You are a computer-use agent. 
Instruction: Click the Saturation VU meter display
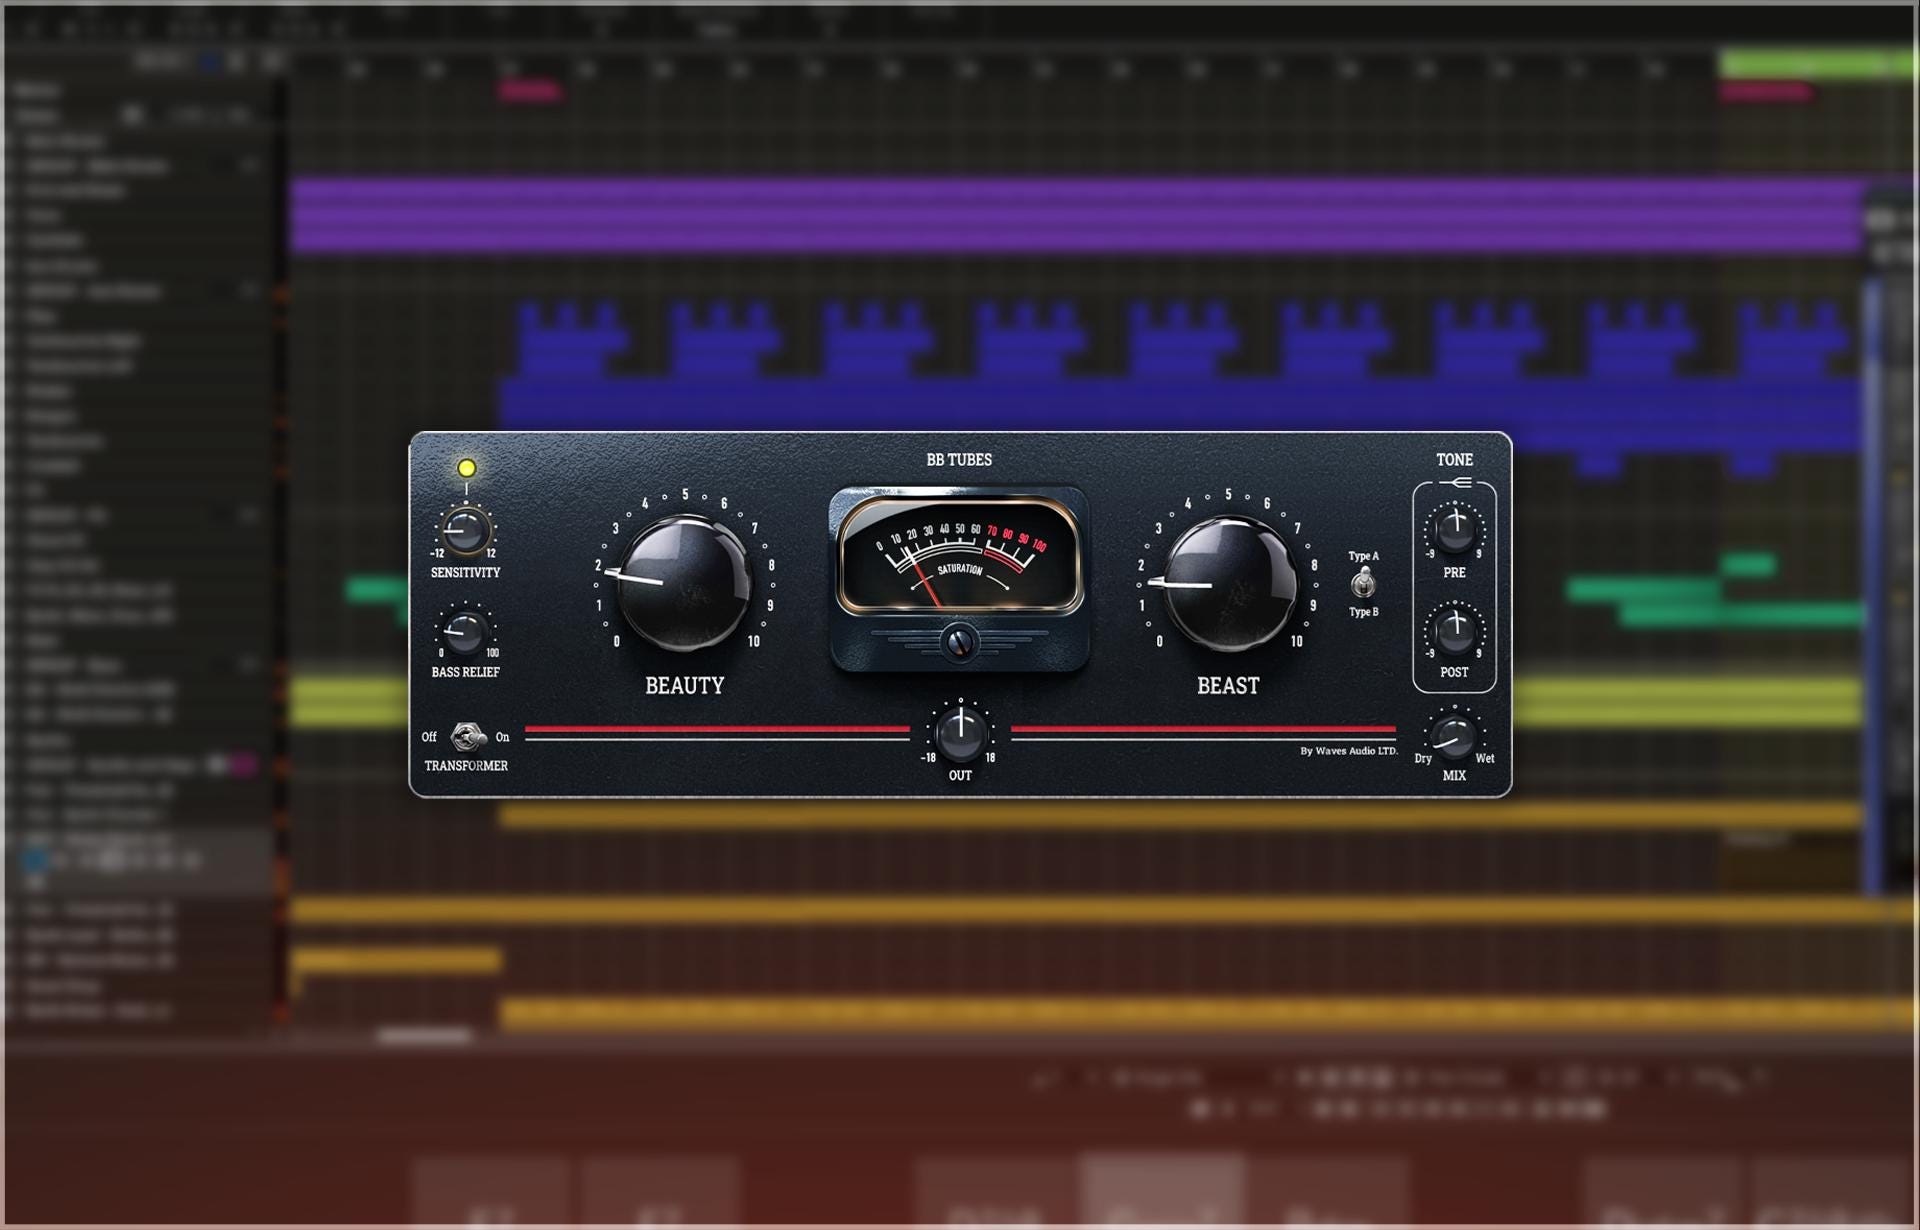(x=960, y=555)
